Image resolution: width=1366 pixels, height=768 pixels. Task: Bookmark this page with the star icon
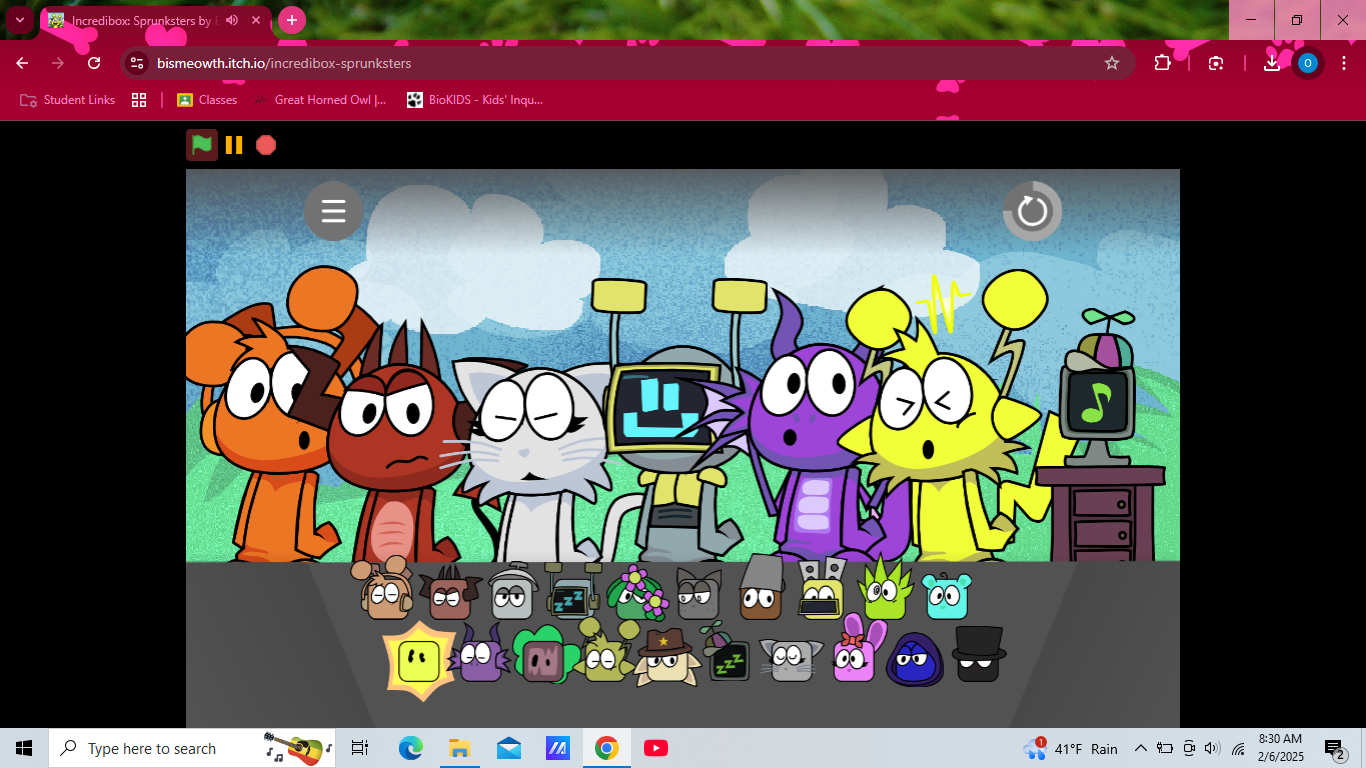tap(1111, 63)
